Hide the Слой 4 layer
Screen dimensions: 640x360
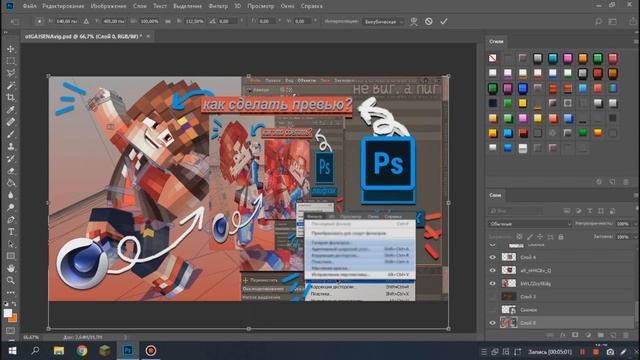coord(493,257)
